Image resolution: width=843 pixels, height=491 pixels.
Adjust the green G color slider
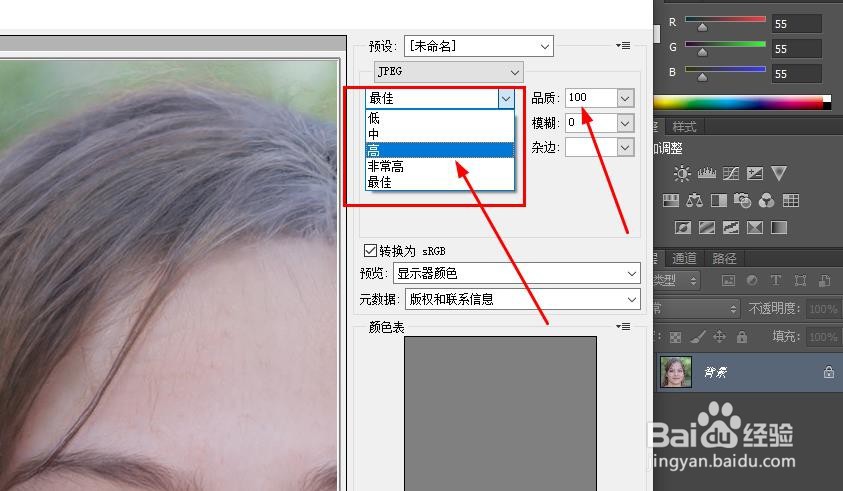click(725, 44)
